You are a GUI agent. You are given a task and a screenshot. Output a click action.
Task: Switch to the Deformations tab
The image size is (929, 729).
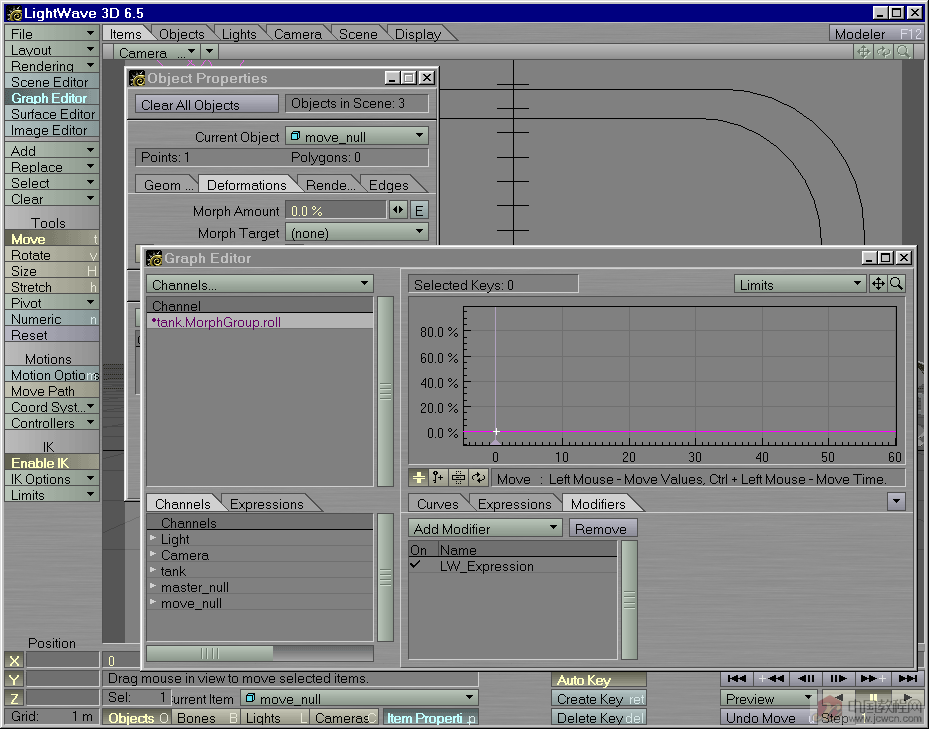tap(246, 185)
